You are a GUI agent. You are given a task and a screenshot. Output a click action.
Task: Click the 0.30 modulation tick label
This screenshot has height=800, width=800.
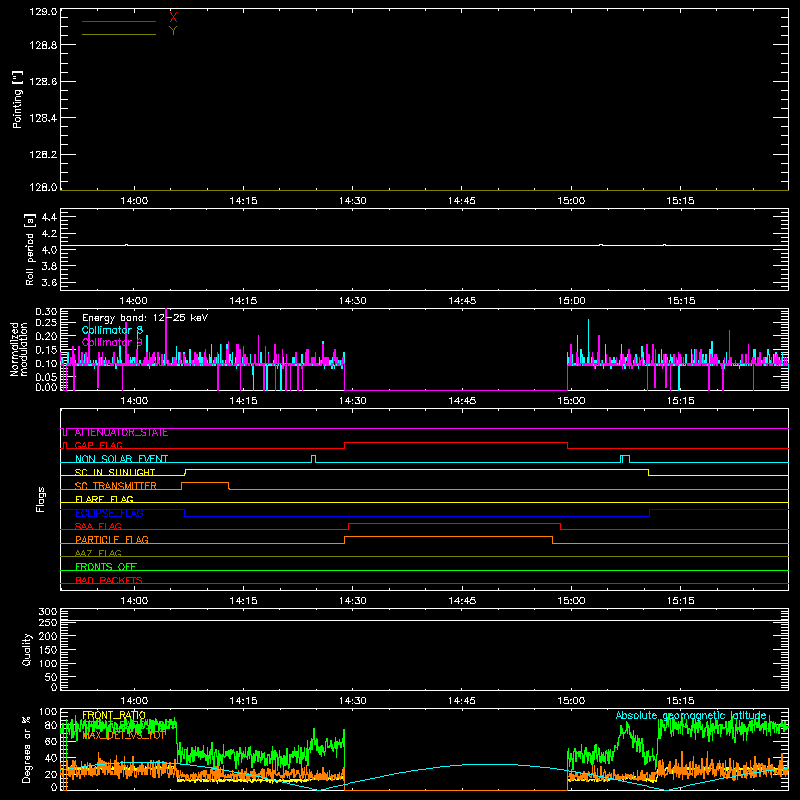click(46, 312)
